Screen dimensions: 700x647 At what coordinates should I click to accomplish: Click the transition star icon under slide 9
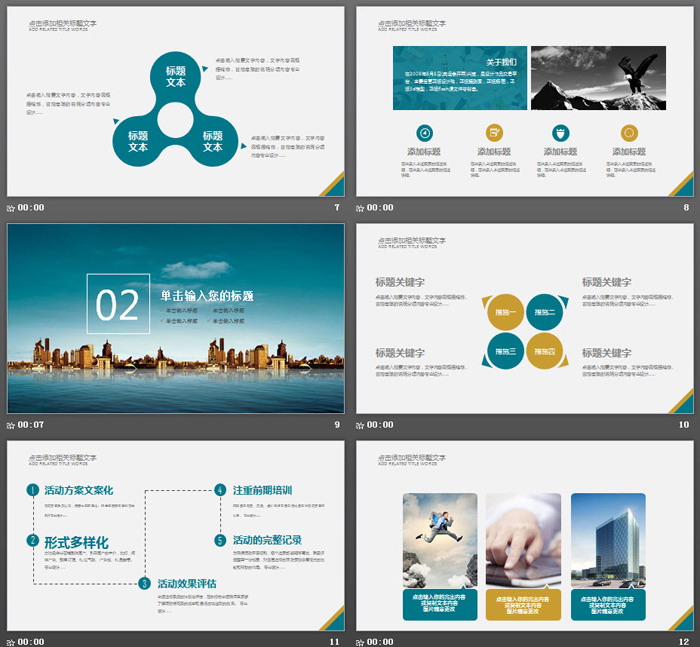[x=11, y=424]
